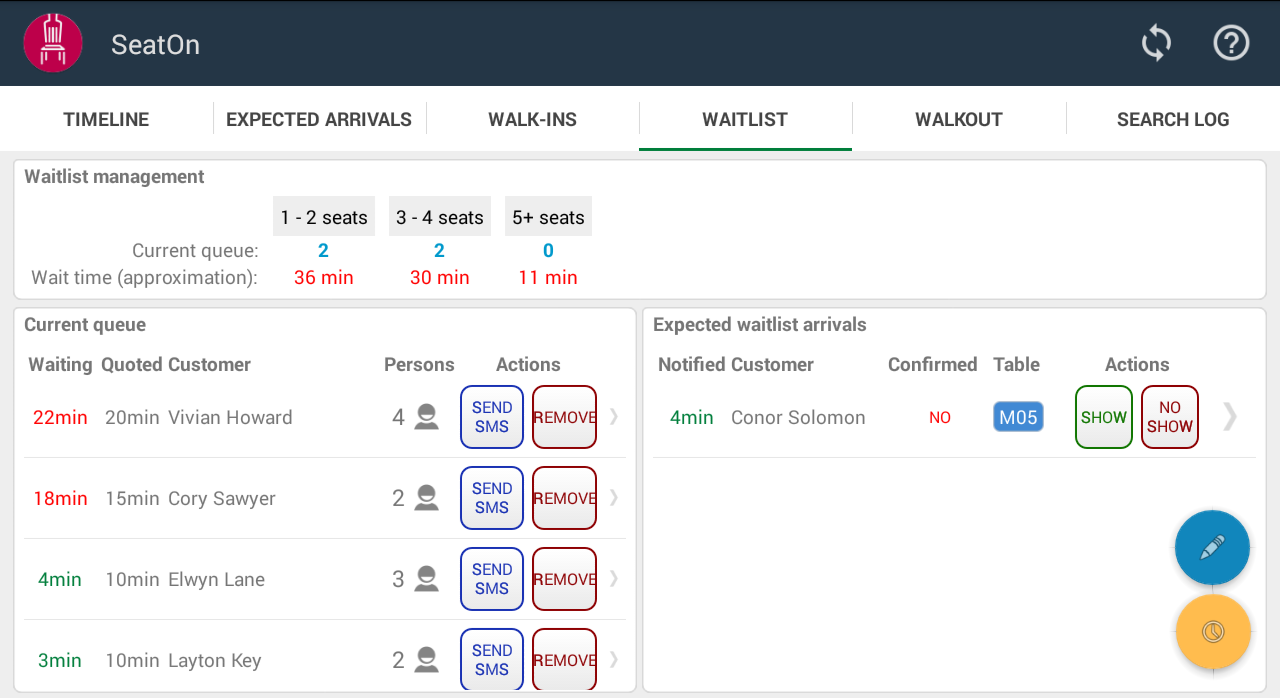
Task: Open the Expected Arrivals tab
Action: [319, 119]
